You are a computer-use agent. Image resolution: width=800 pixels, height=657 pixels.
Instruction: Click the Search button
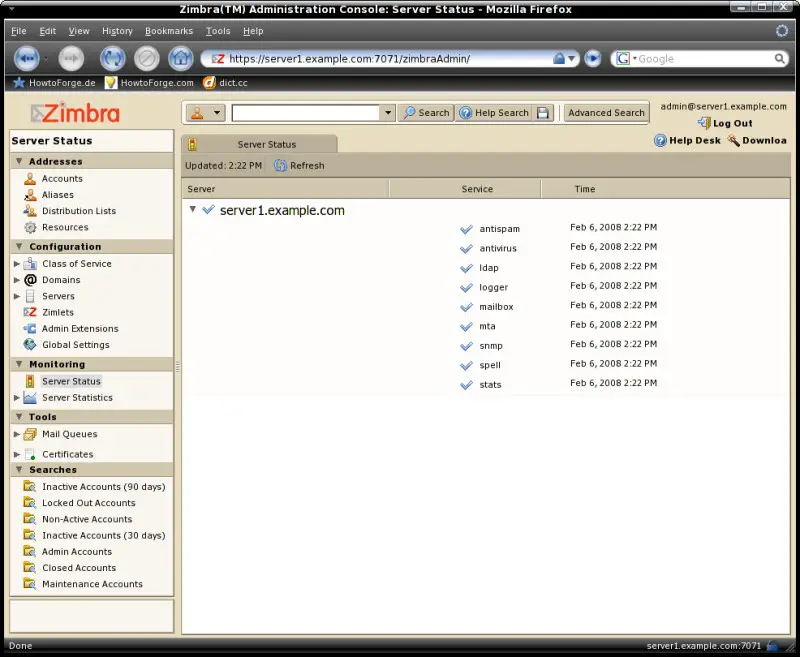click(426, 113)
